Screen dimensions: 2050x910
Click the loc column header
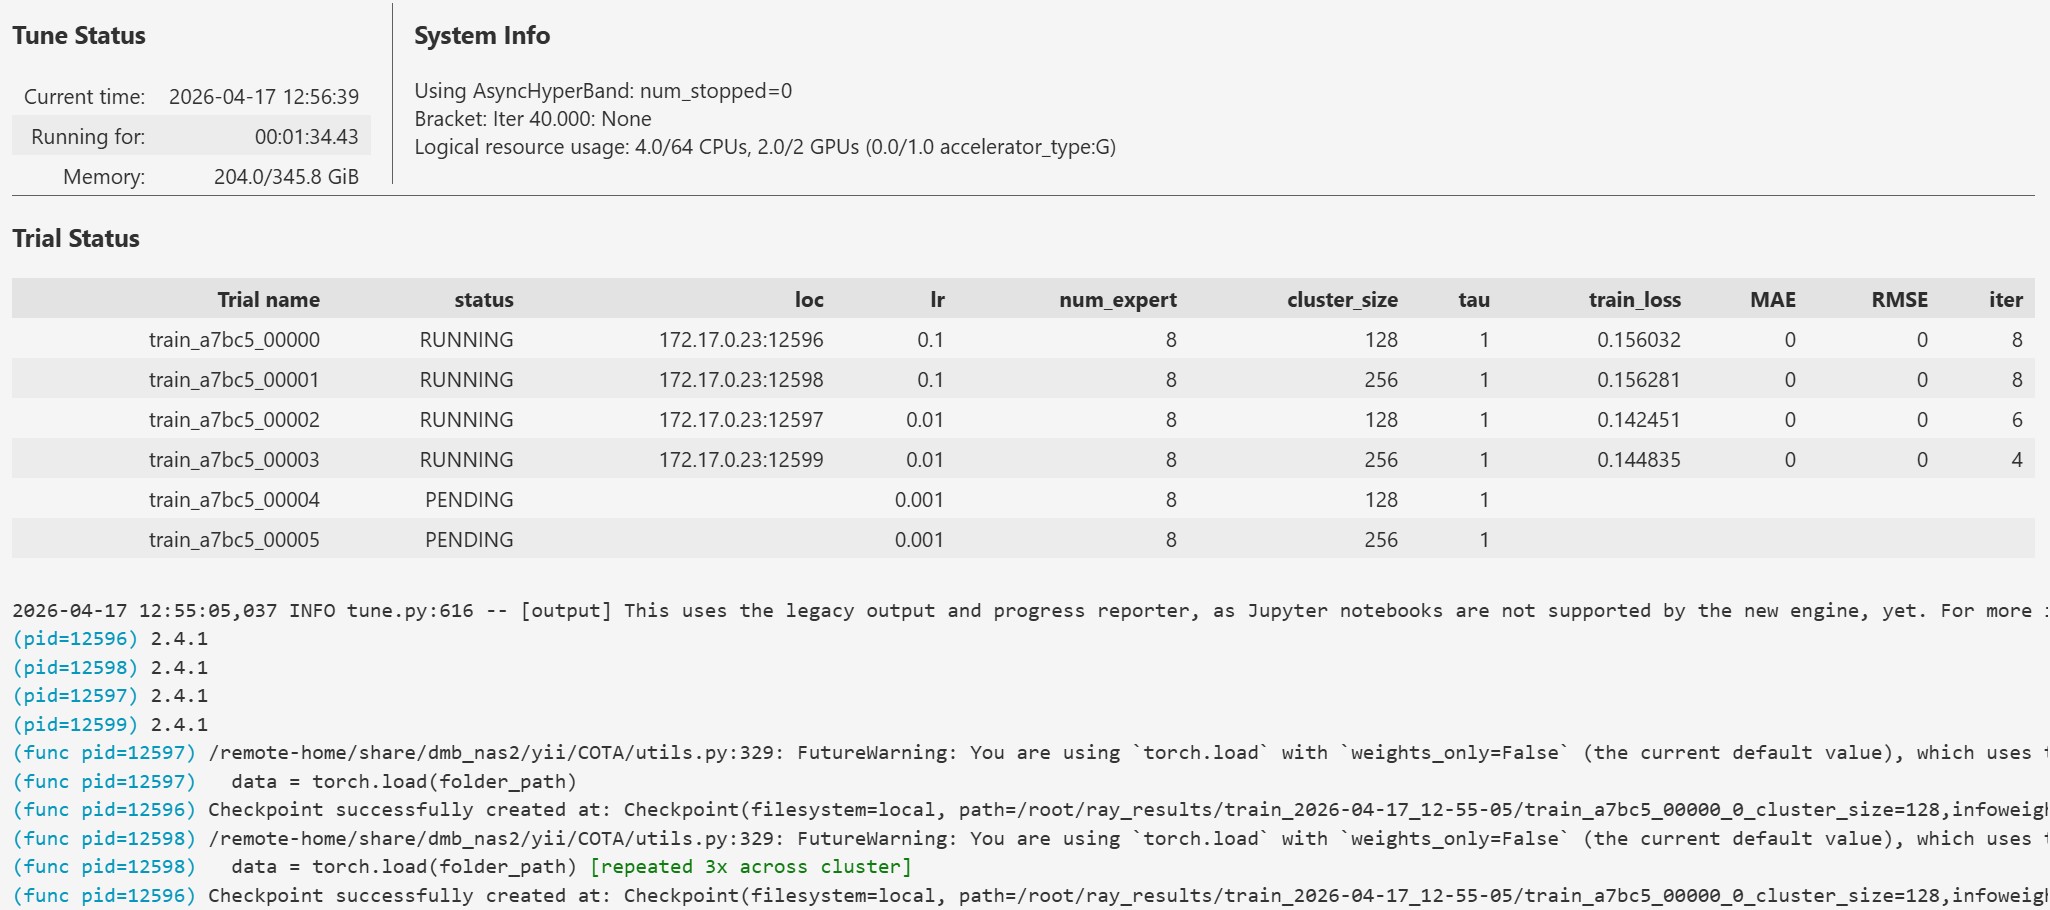tap(809, 300)
